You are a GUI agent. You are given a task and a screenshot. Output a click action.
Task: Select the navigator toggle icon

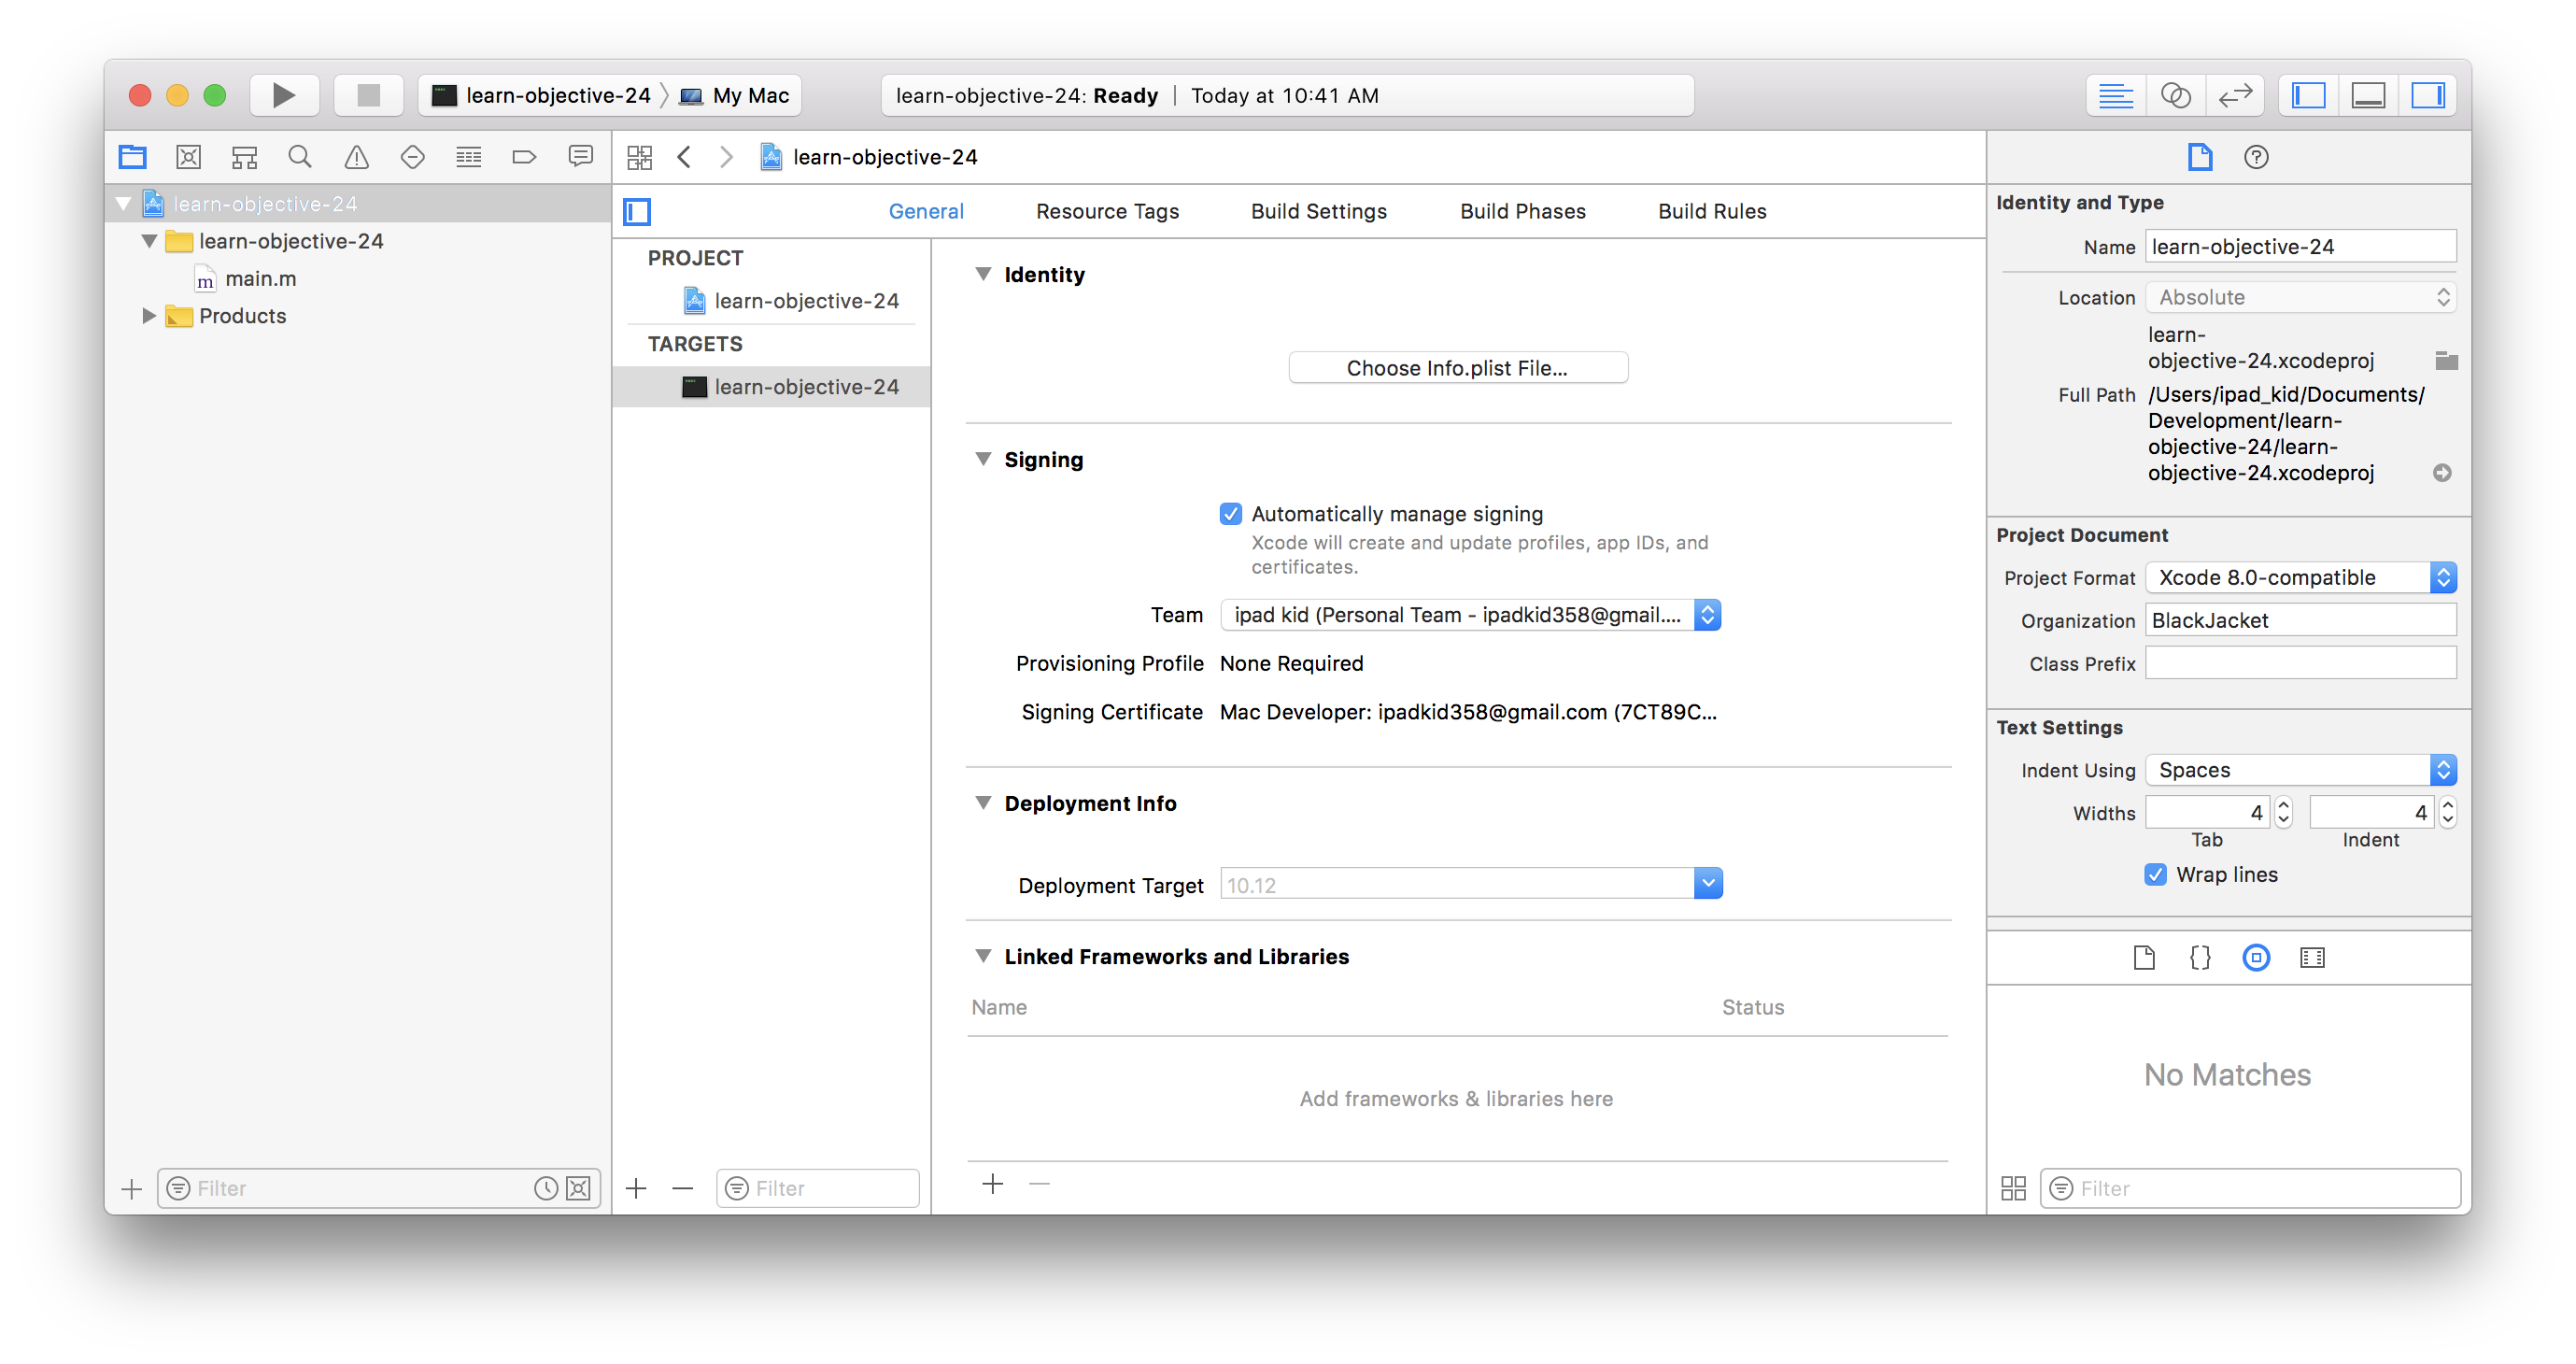point(2310,93)
